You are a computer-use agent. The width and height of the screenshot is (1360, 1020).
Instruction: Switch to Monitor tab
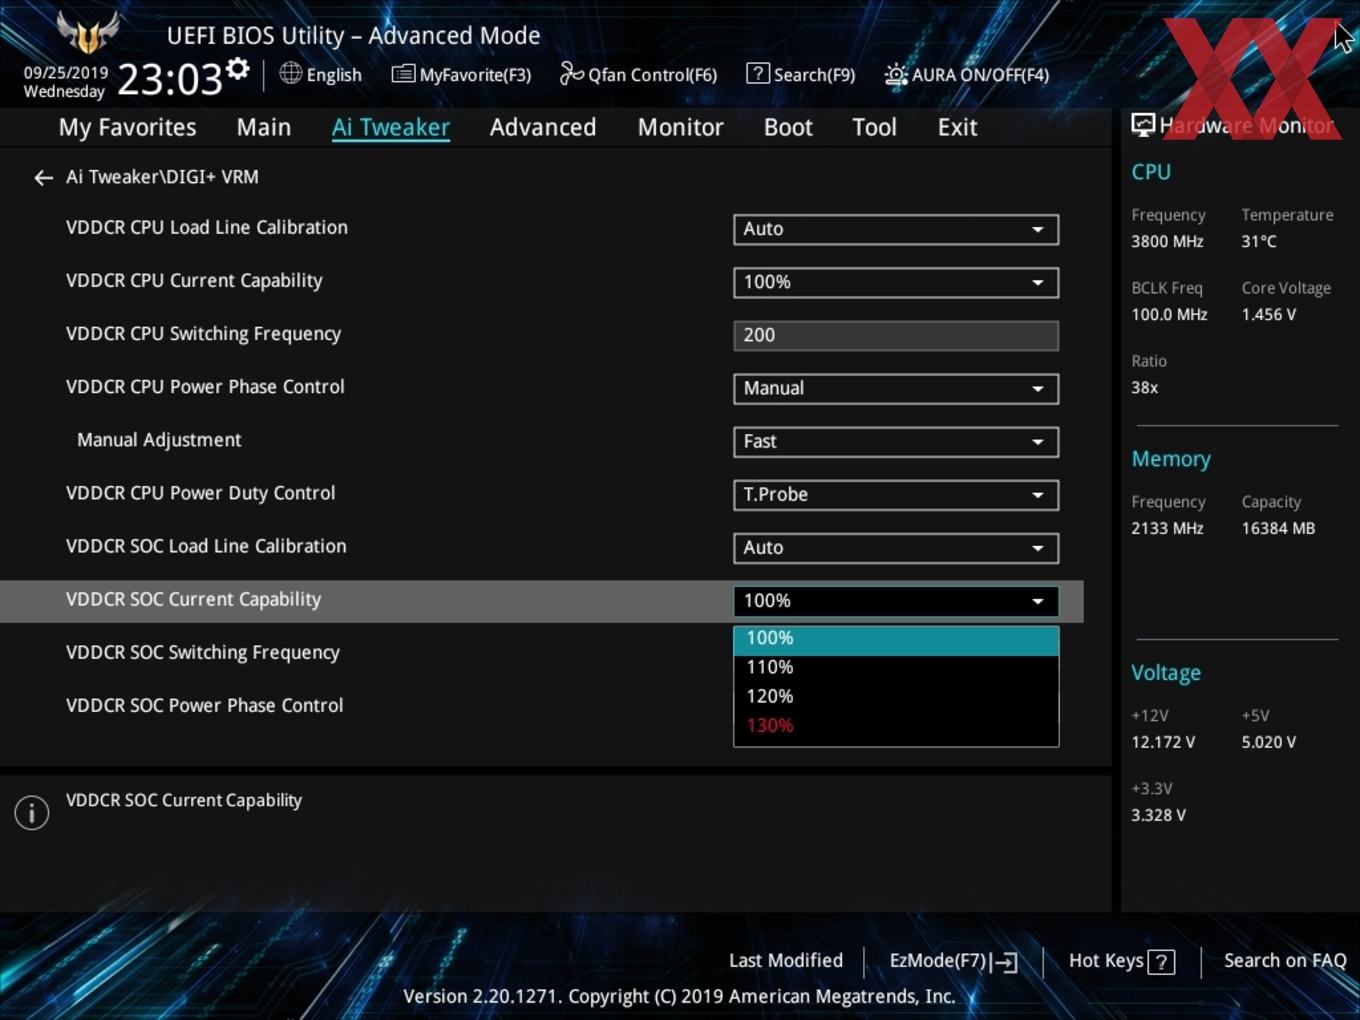point(680,127)
